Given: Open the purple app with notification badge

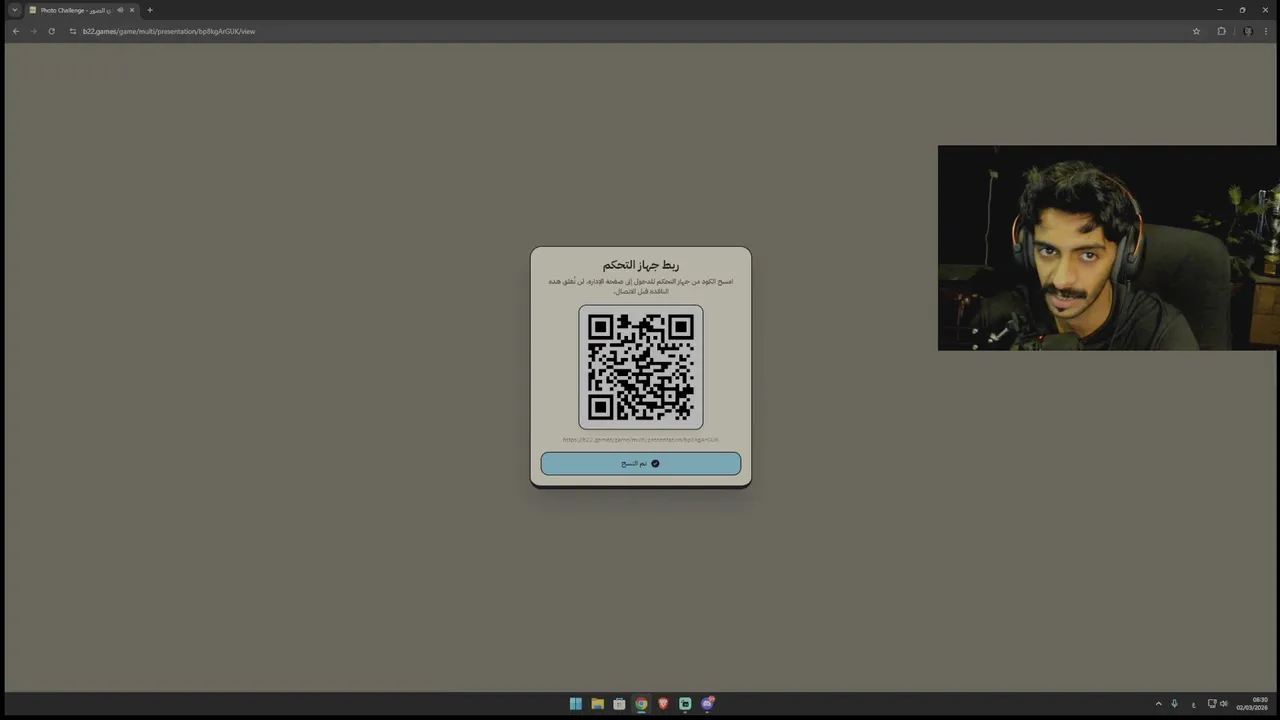Looking at the screenshot, I should click(708, 704).
